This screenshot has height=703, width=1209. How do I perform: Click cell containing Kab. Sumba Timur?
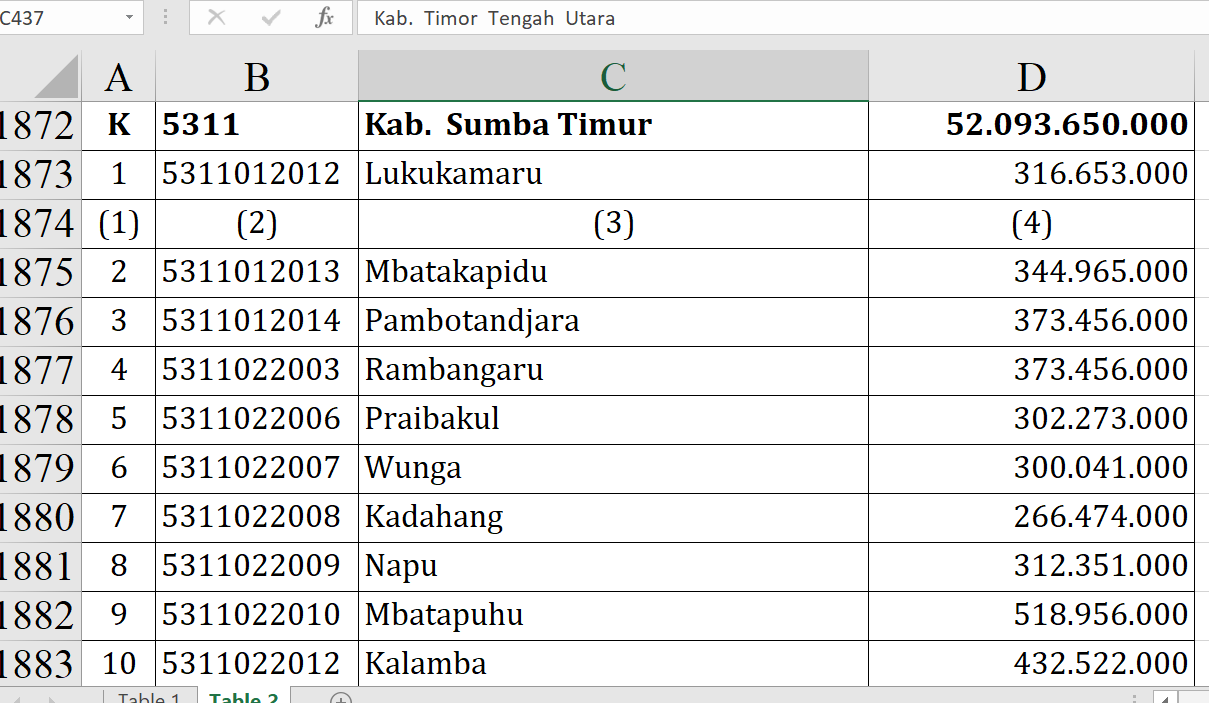coord(613,125)
